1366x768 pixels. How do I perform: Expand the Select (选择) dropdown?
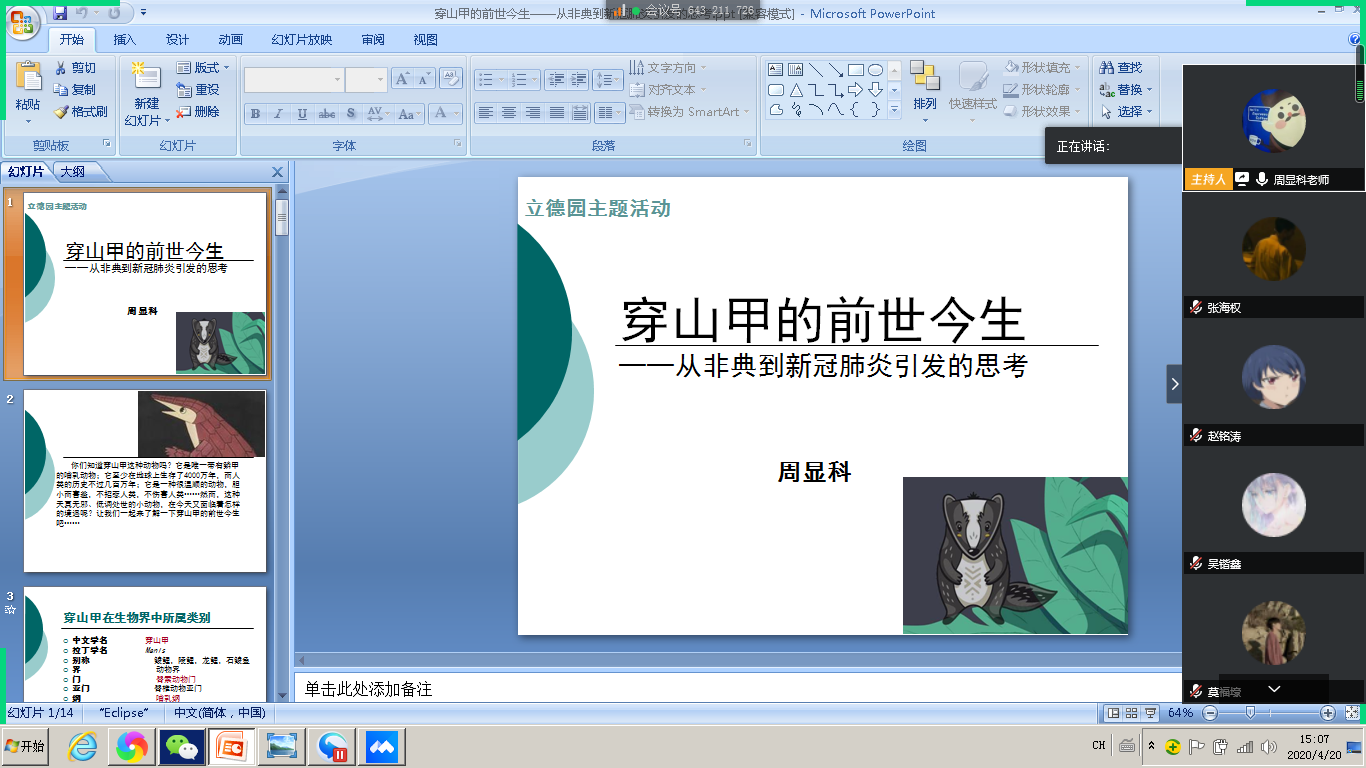[1127, 111]
